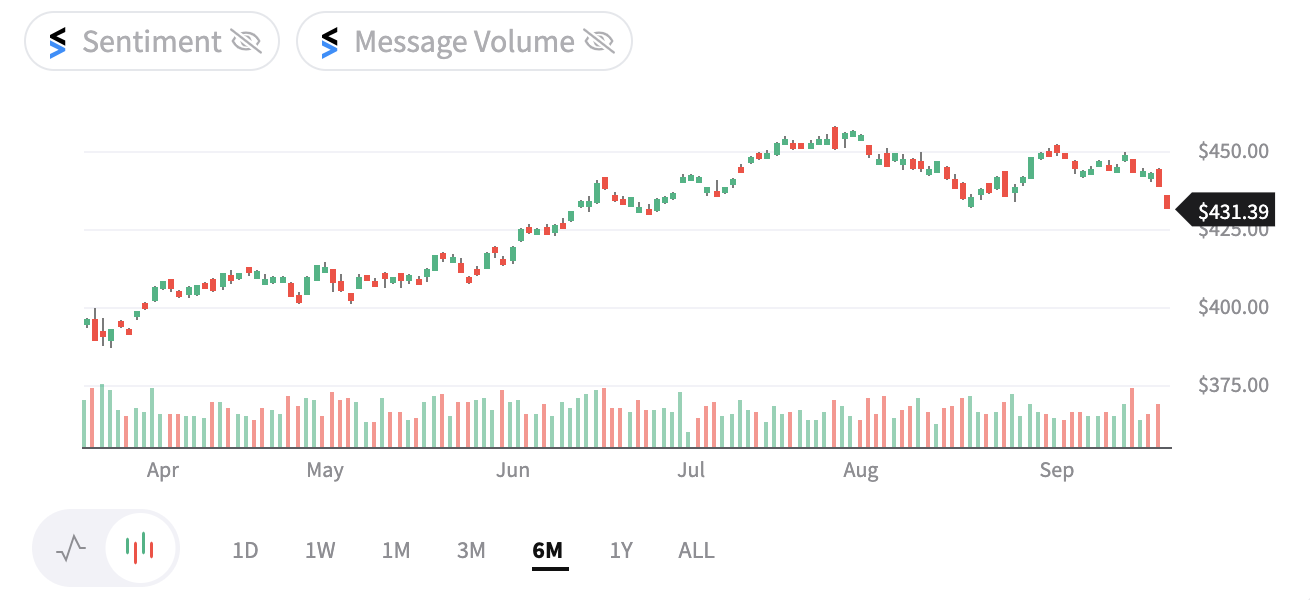Open the 1M chart view
The height and width of the screenshot is (600, 1310).
tap(396, 549)
